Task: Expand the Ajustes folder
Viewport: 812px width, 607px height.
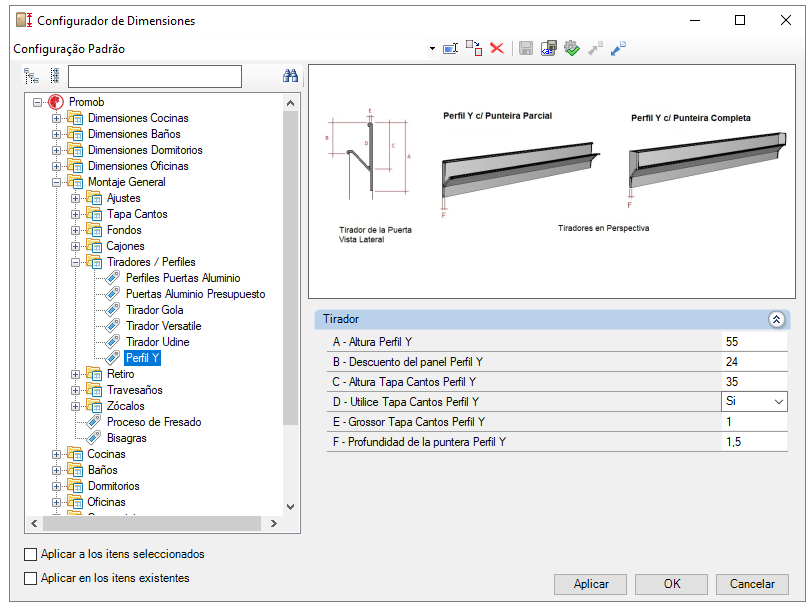Action: tap(76, 198)
